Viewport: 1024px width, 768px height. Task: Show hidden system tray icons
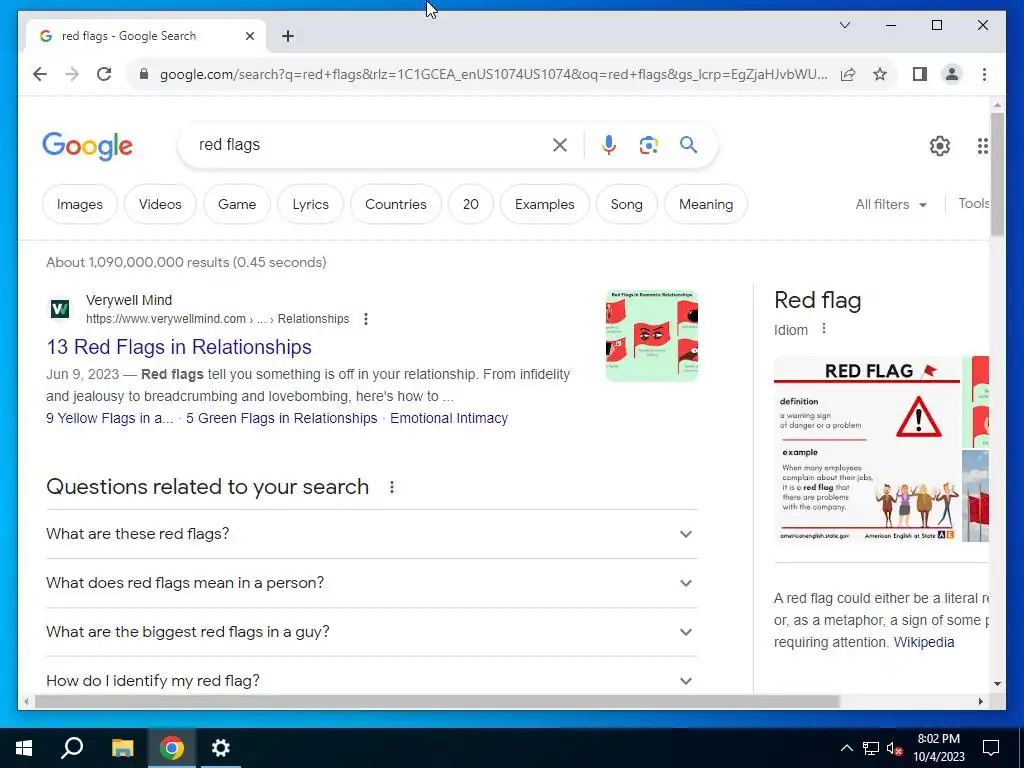point(846,748)
